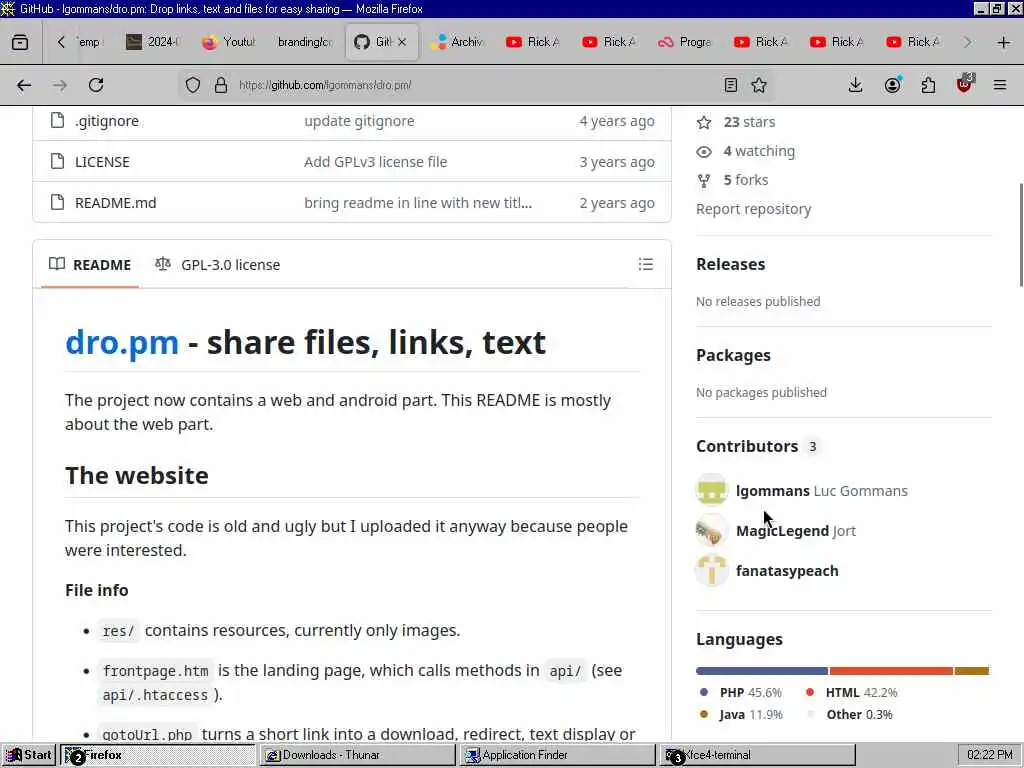The height and width of the screenshot is (768, 1024).
Task: Click the 5 forks link
Action: click(746, 180)
